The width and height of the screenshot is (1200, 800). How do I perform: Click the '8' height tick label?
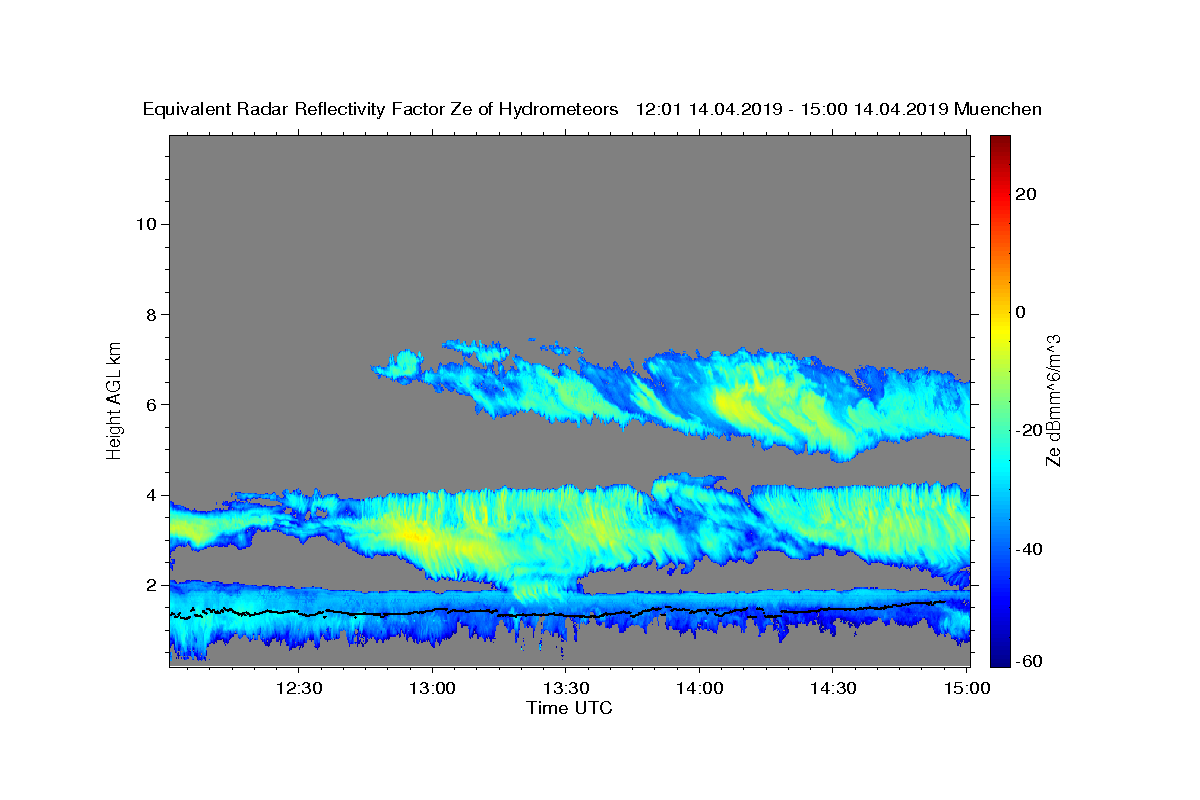[153, 314]
